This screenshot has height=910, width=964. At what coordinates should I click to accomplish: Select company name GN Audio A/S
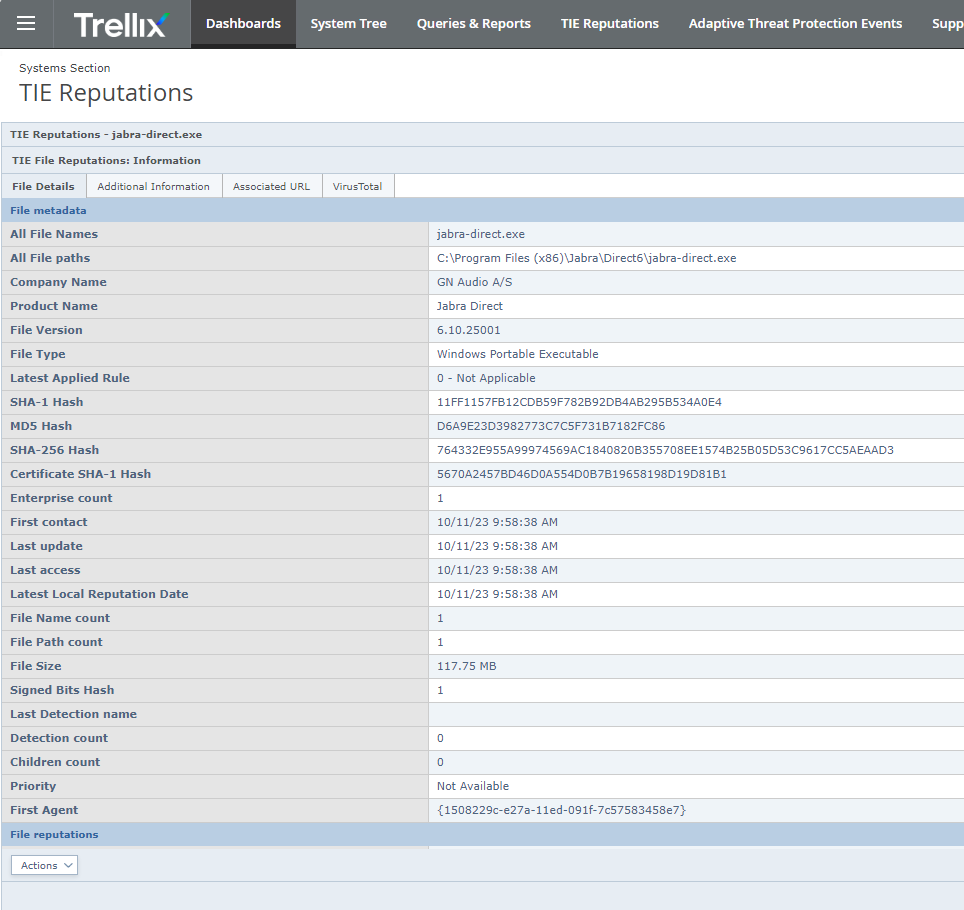pos(475,282)
